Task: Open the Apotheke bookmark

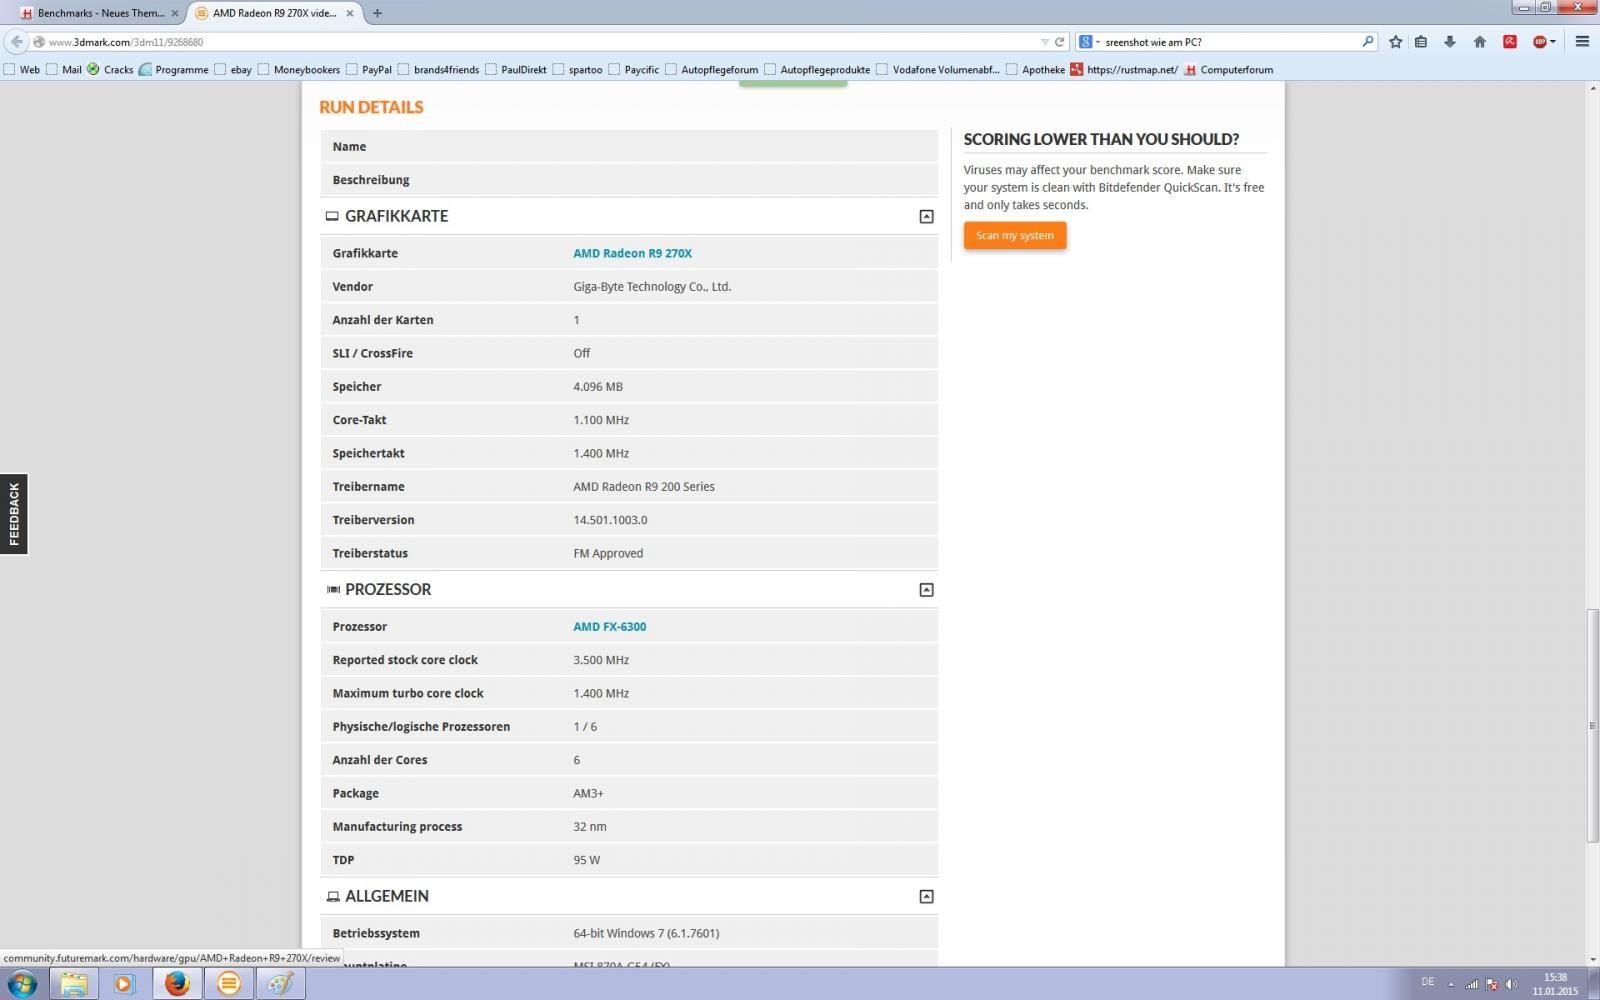Action: tap(1035, 70)
